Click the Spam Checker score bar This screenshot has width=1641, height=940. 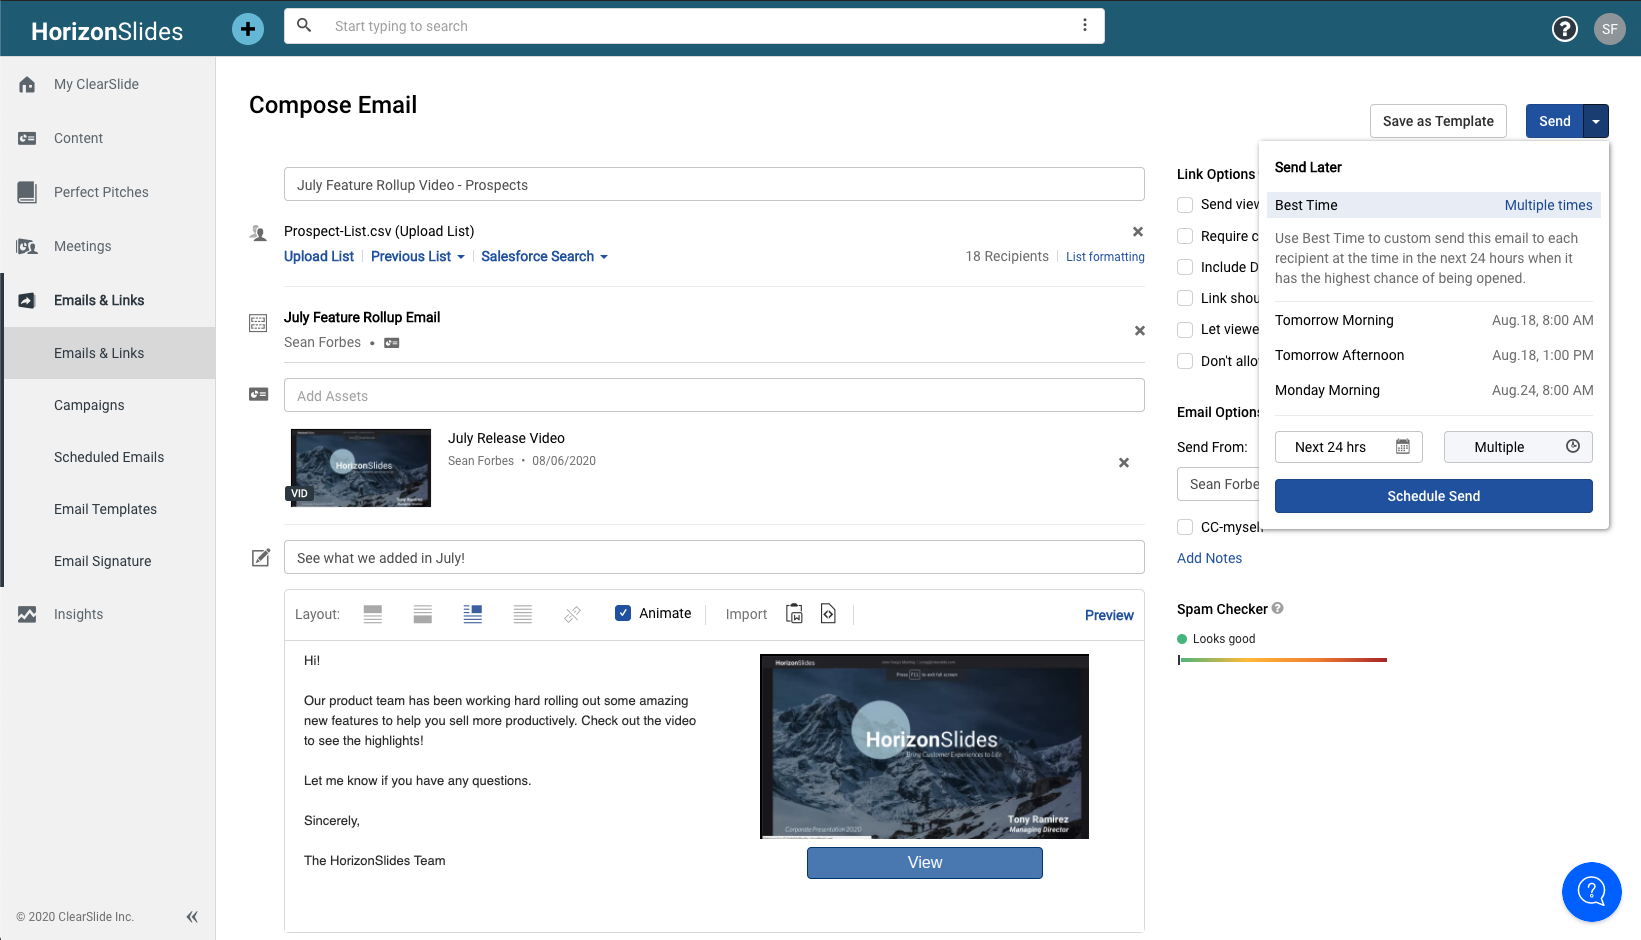1282,660
